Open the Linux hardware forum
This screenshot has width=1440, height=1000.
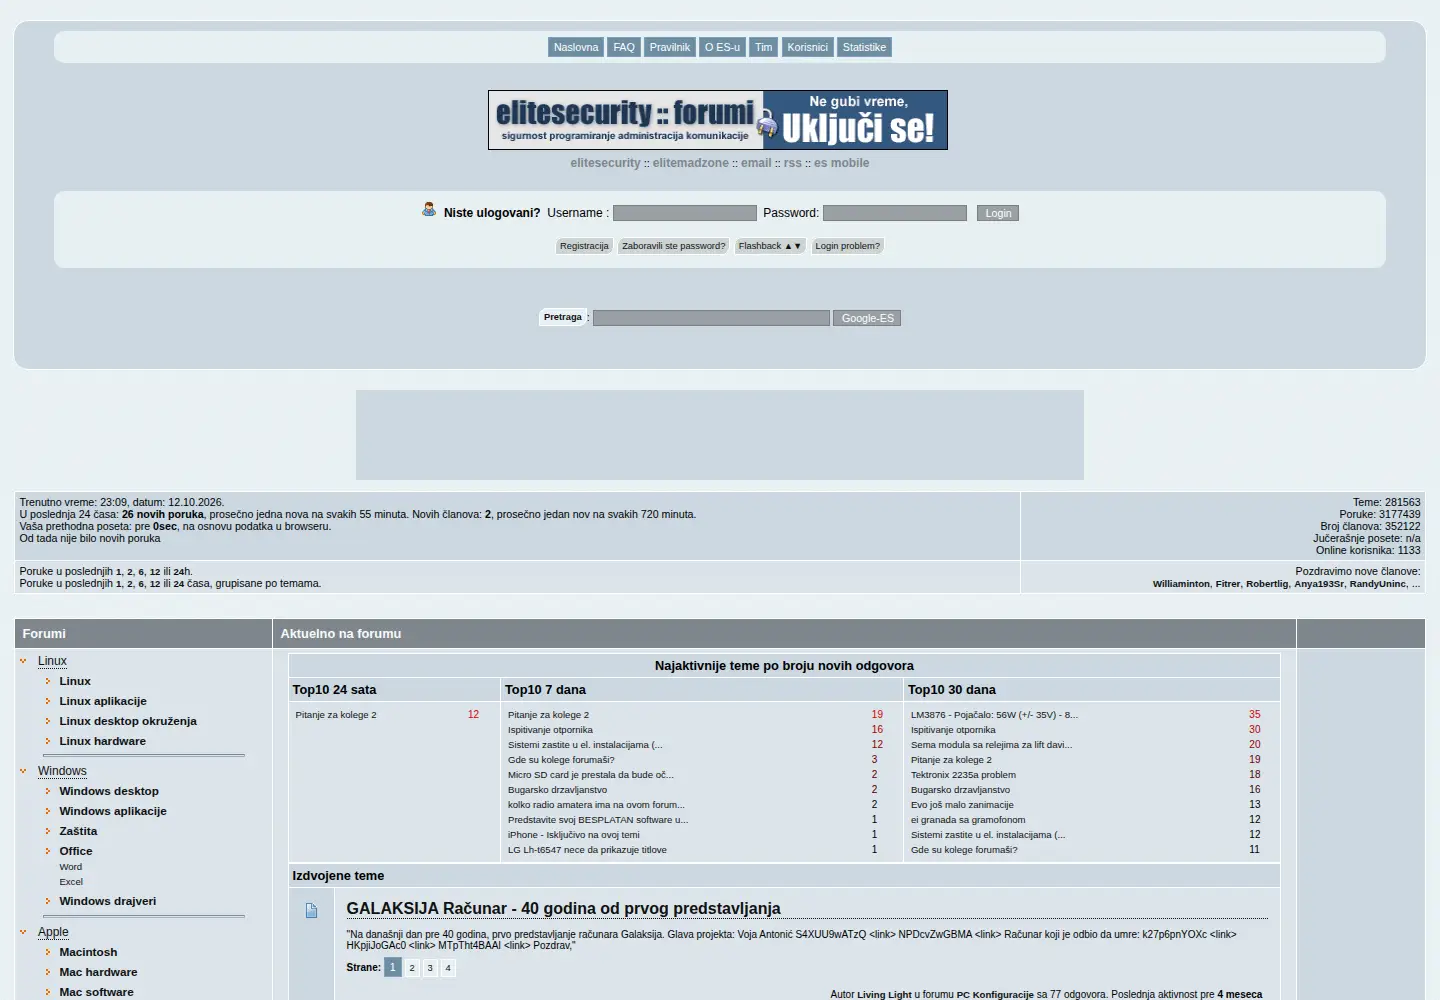click(x=102, y=741)
